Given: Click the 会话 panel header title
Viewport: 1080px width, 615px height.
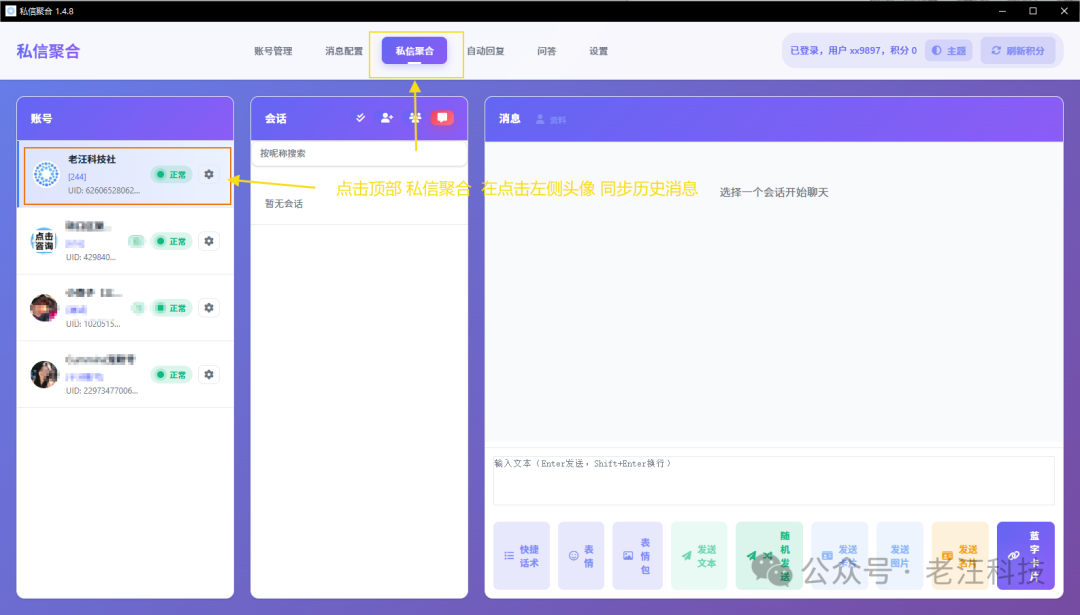Looking at the screenshot, I should 276,118.
